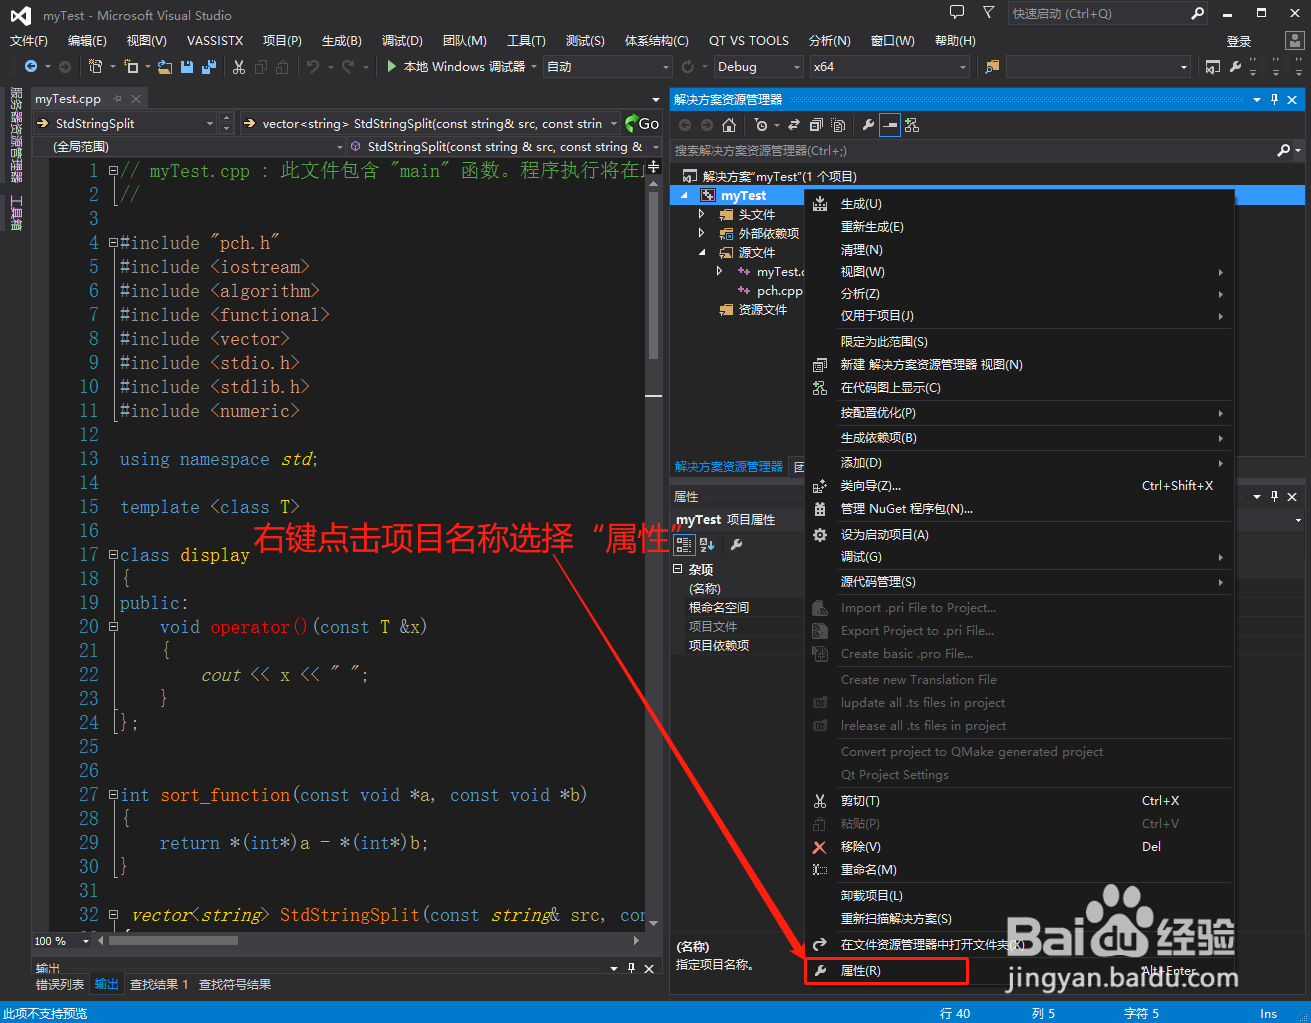Click the Pending Changes Filter clock icon
Screen dimensions: 1311x1023
pyautogui.click(x=762, y=125)
